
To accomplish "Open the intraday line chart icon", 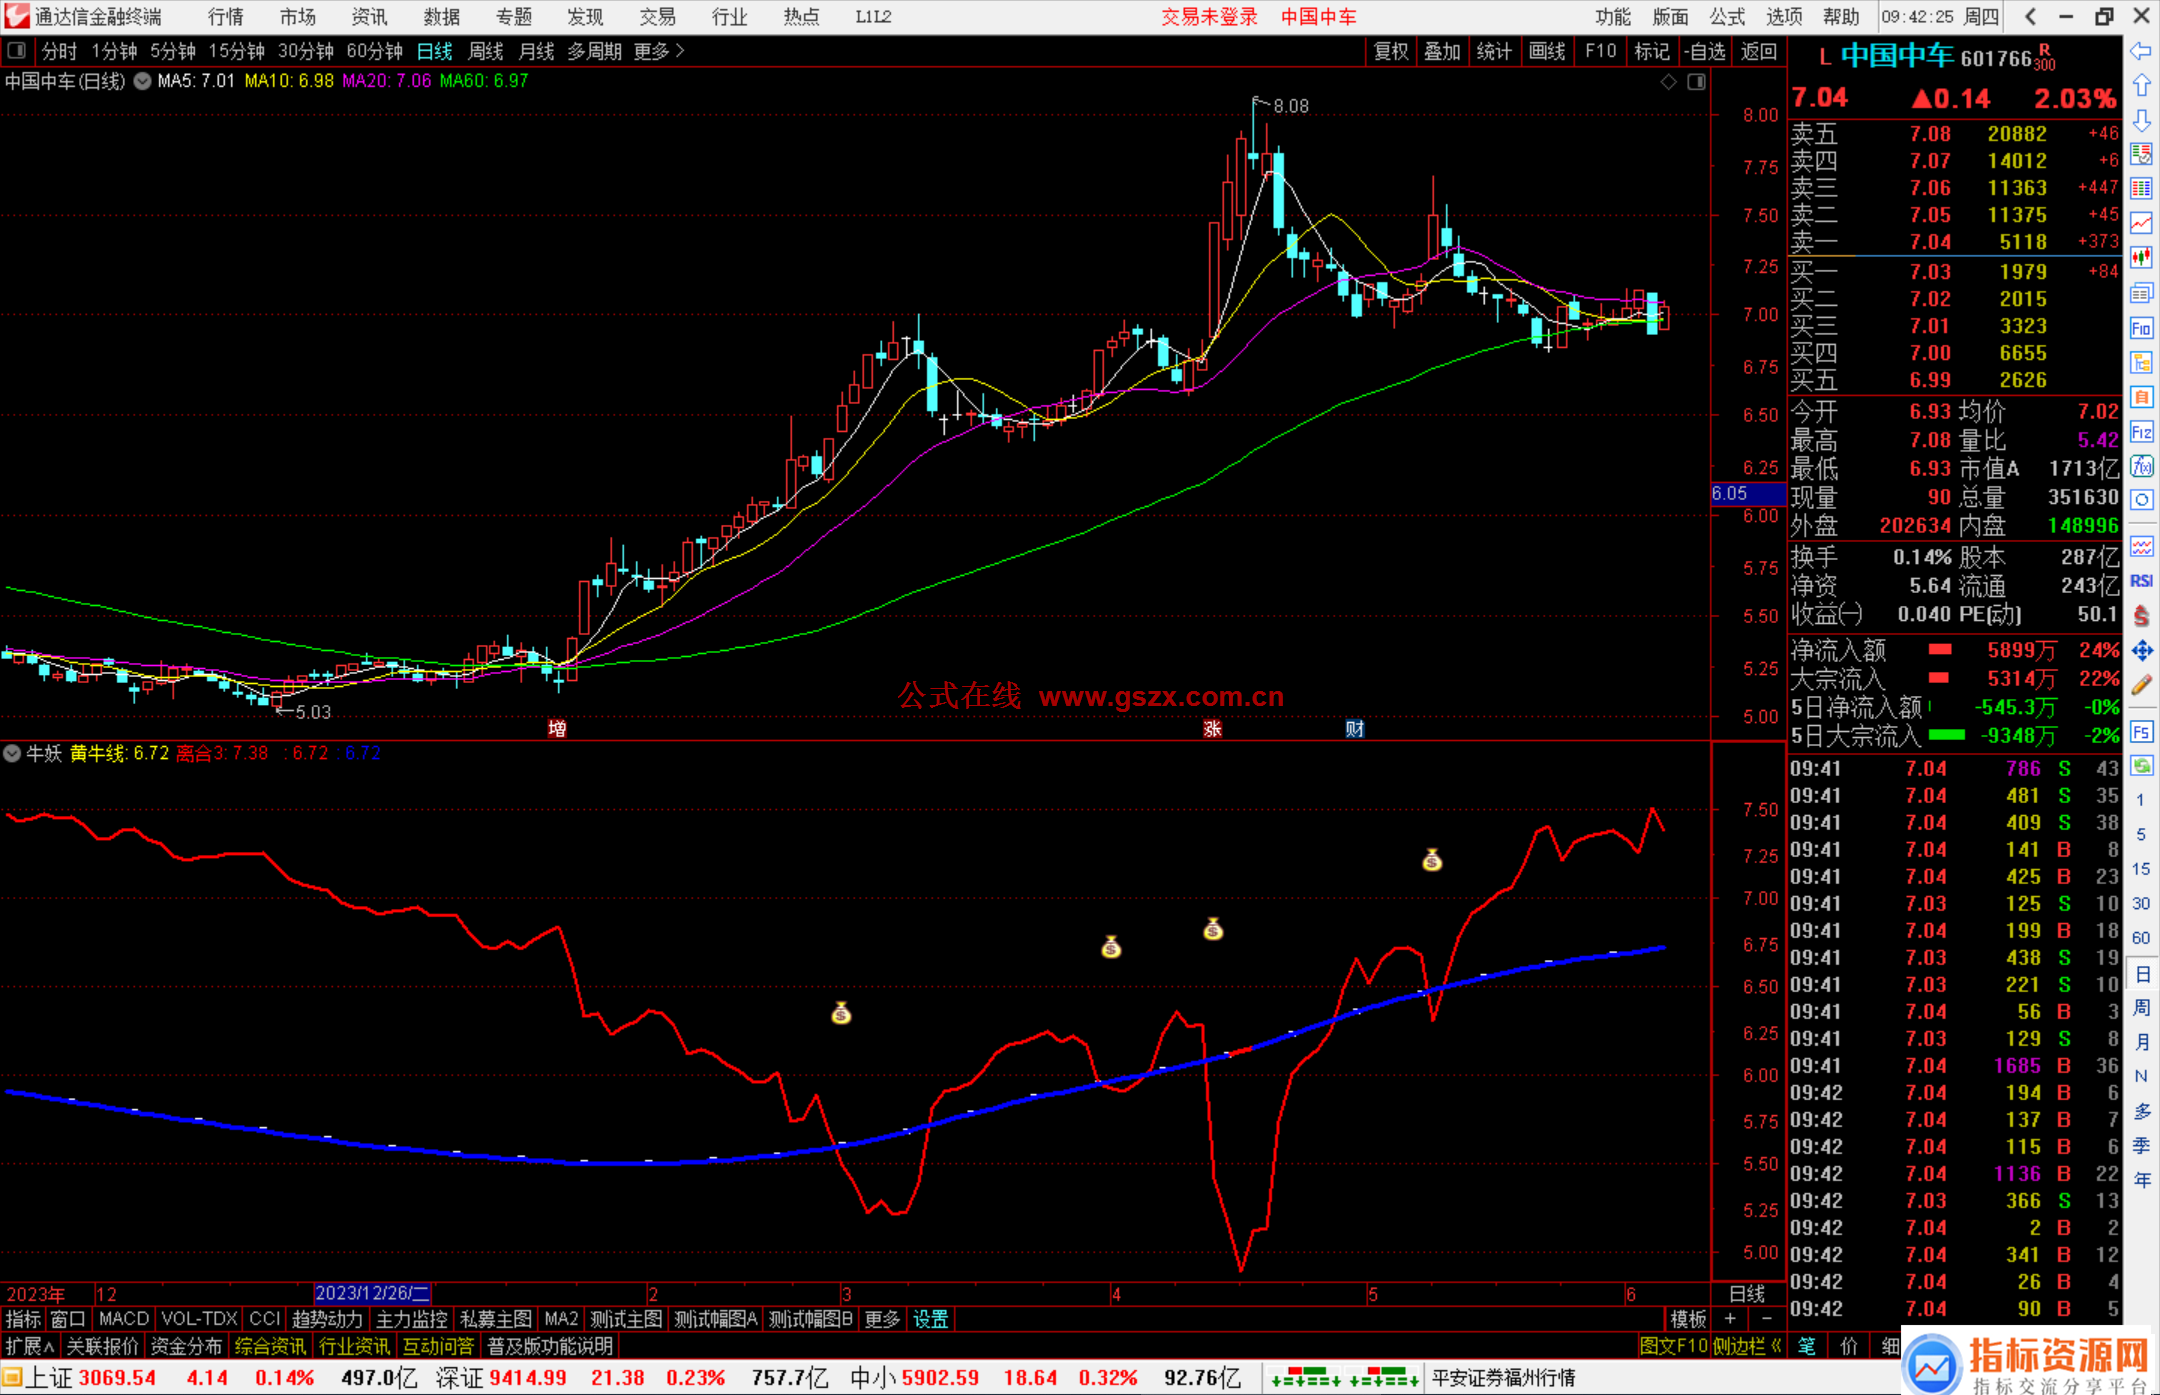I will coord(2141,223).
